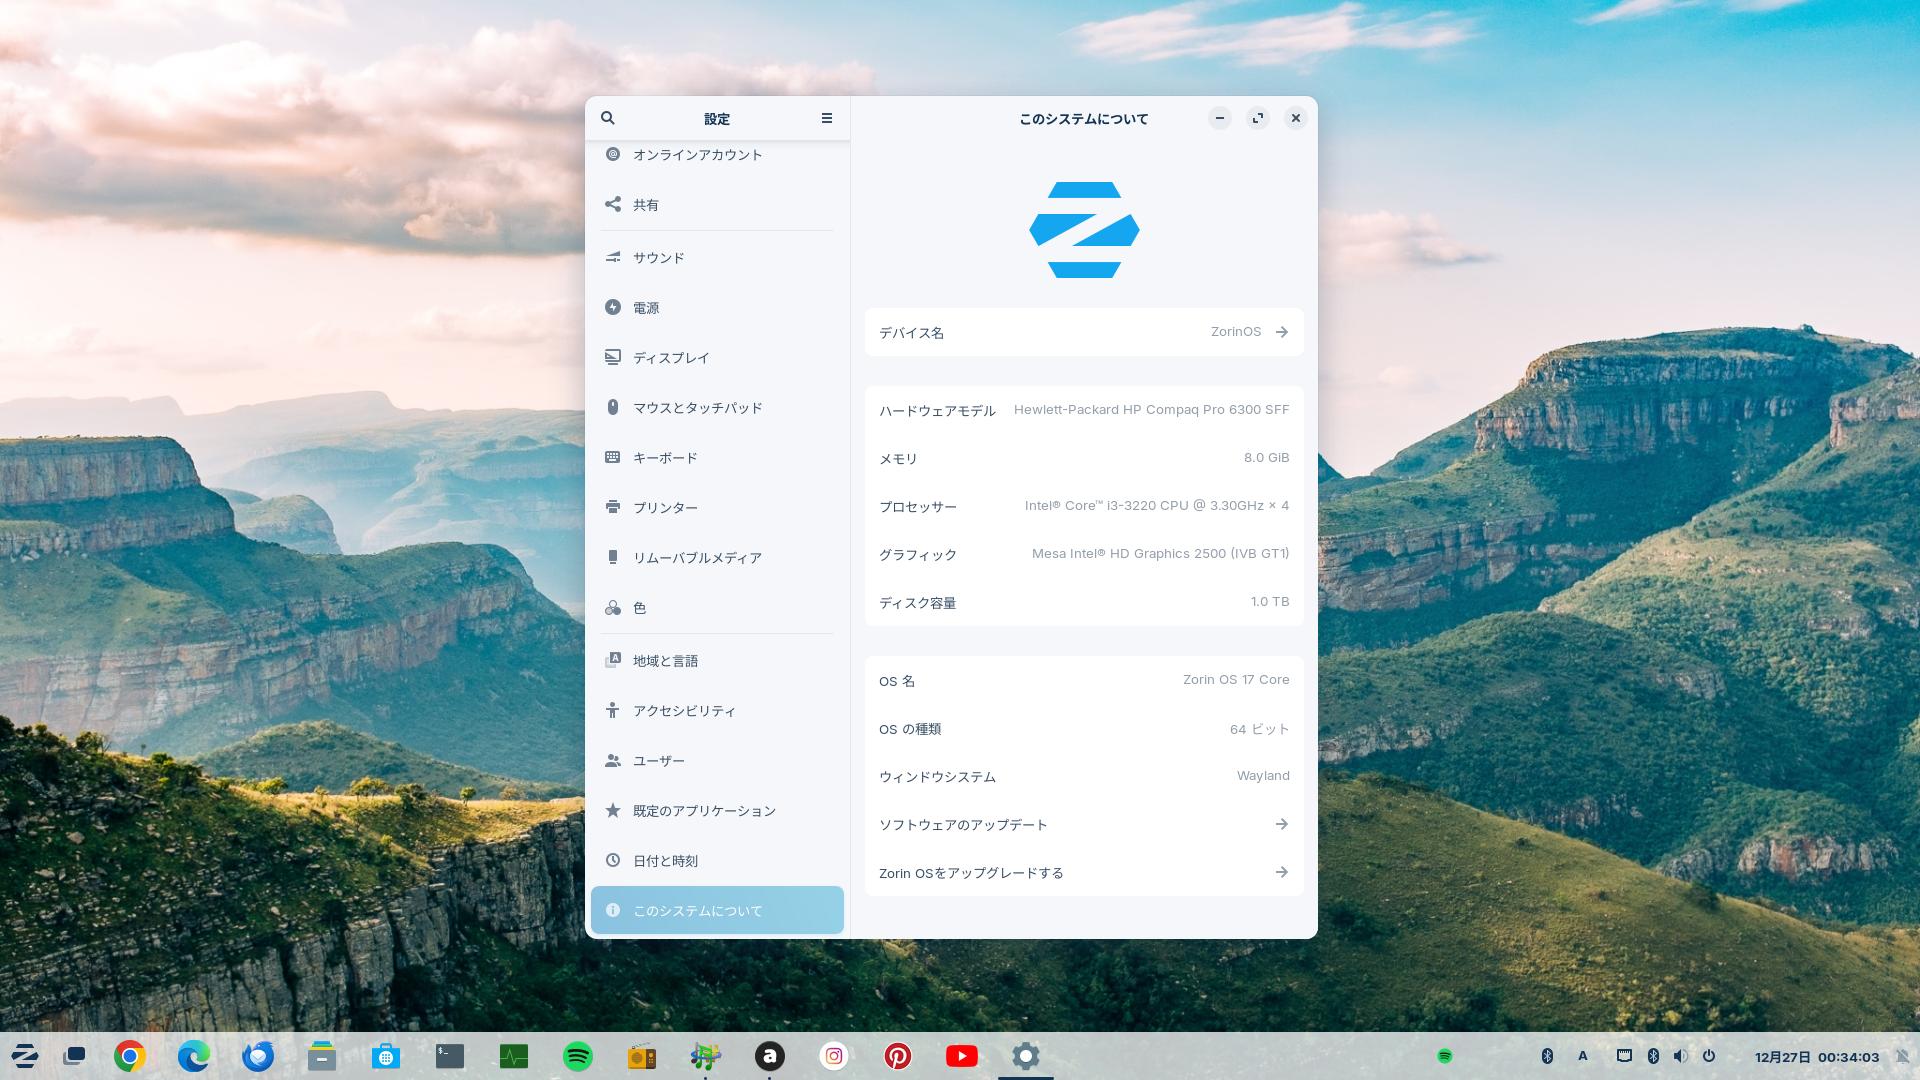The image size is (1920, 1080).
Task: Open the System Monitor from the taskbar
Action: [x=514, y=1056]
